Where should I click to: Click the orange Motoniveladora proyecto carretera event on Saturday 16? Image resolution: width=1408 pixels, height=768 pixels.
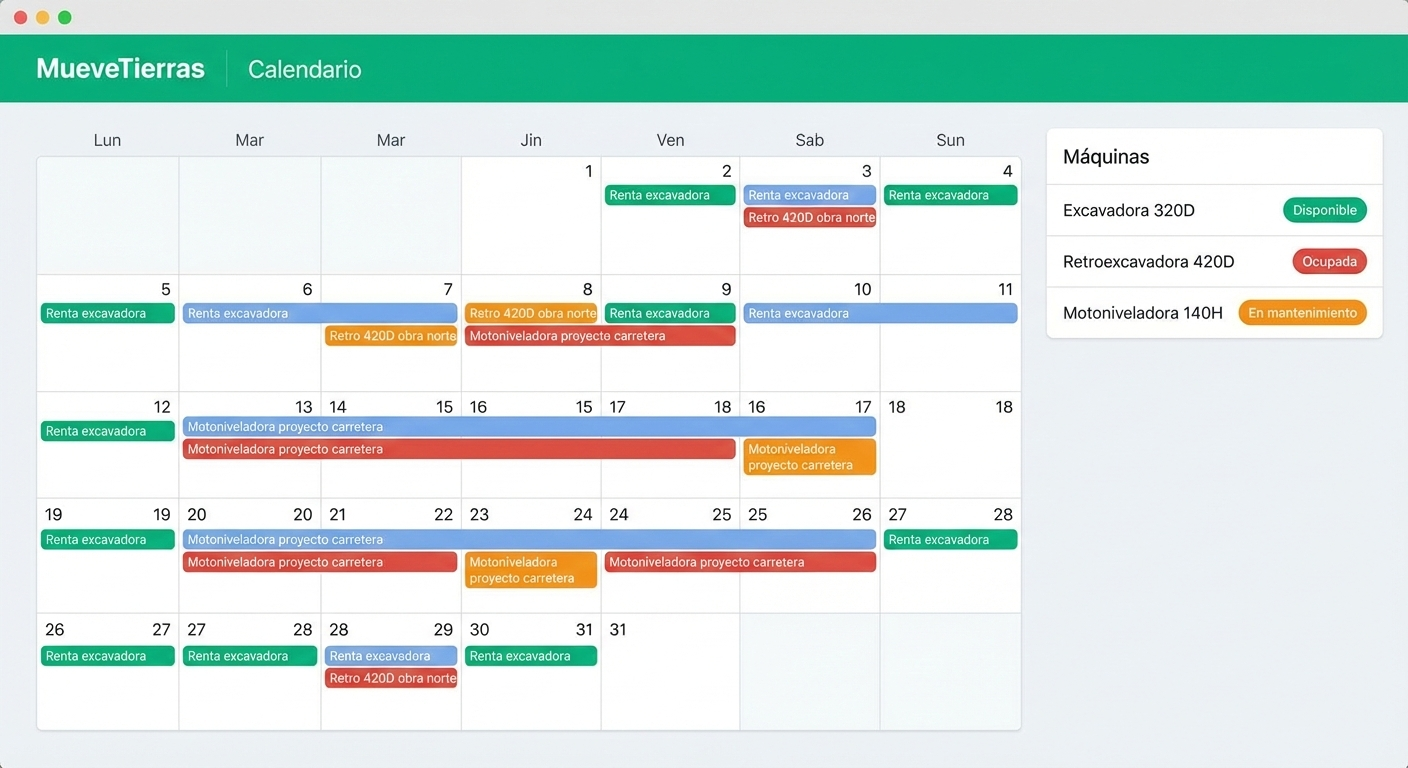(x=809, y=456)
